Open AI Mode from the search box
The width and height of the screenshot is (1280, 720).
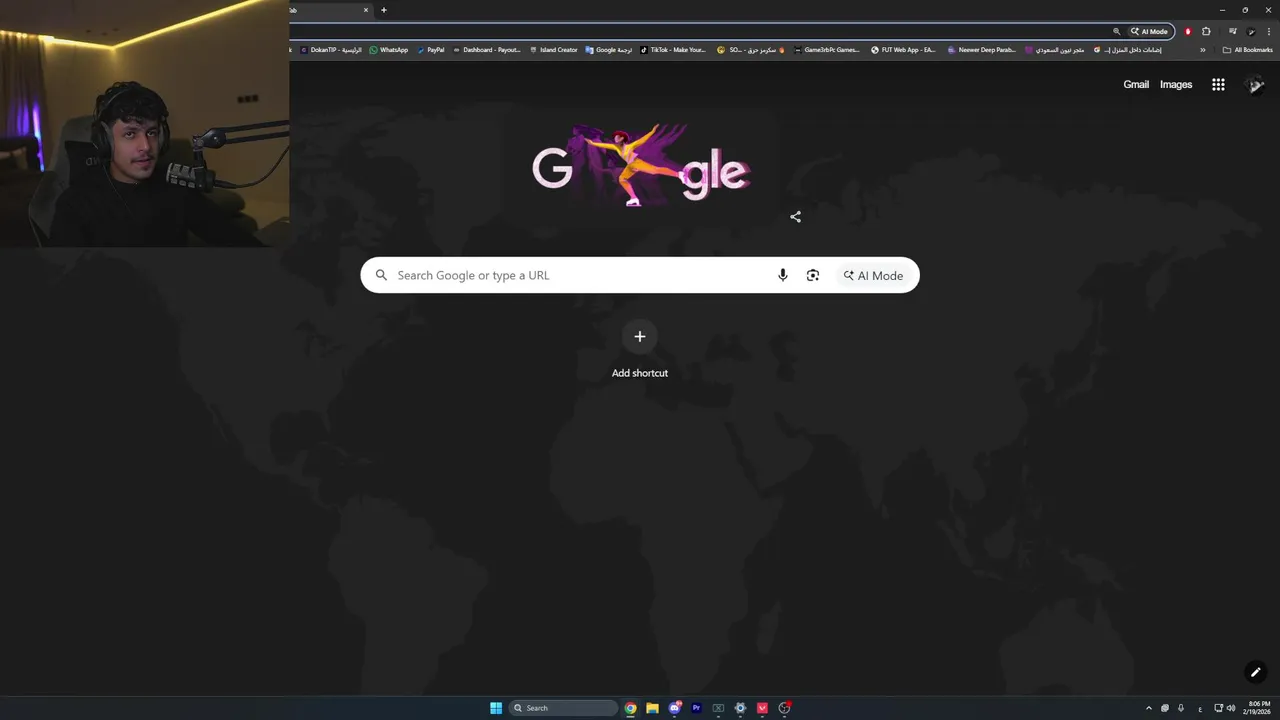pos(873,275)
